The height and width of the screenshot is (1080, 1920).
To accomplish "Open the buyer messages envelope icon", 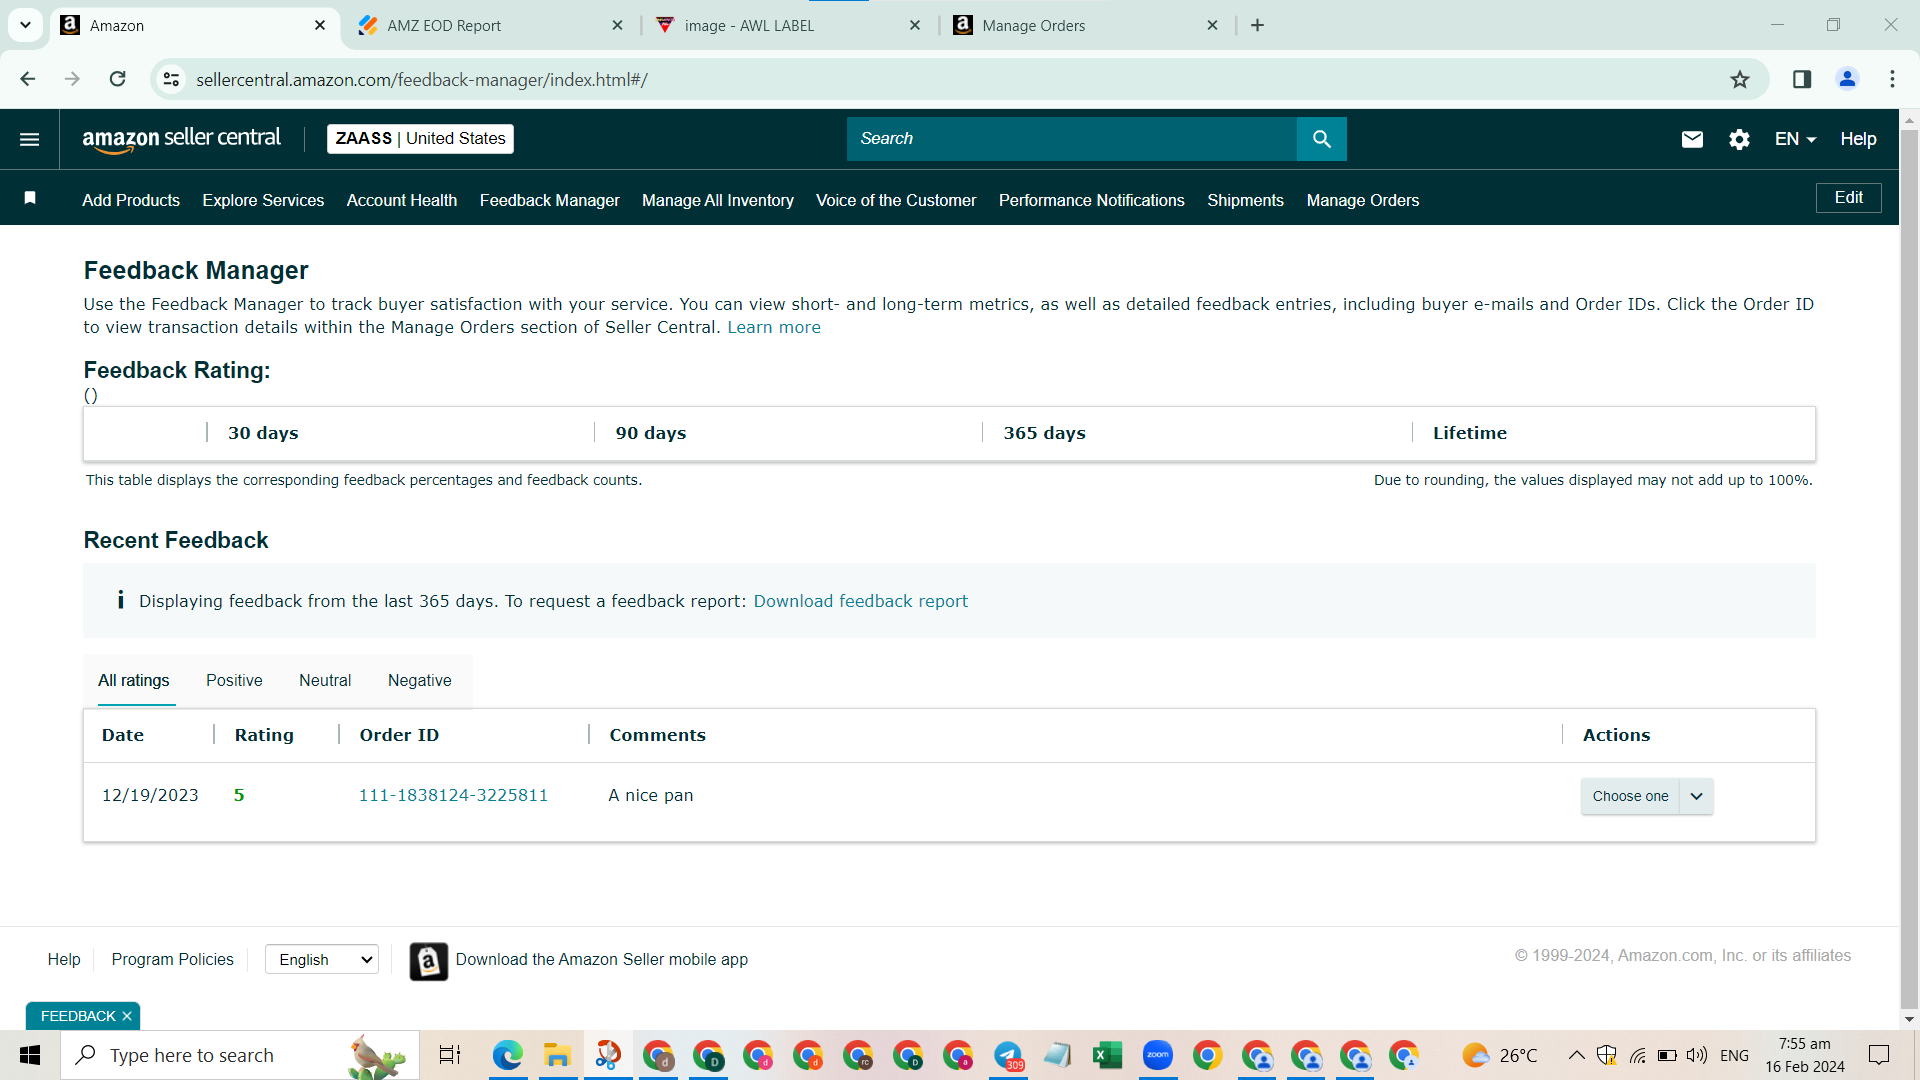I will [x=1692, y=139].
